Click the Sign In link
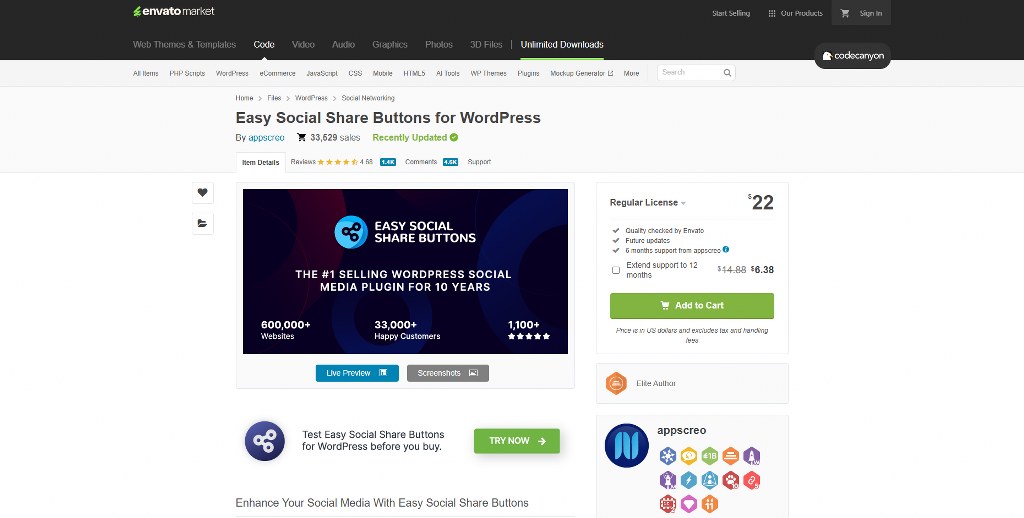This screenshot has width=1024, height=518. [871, 13]
